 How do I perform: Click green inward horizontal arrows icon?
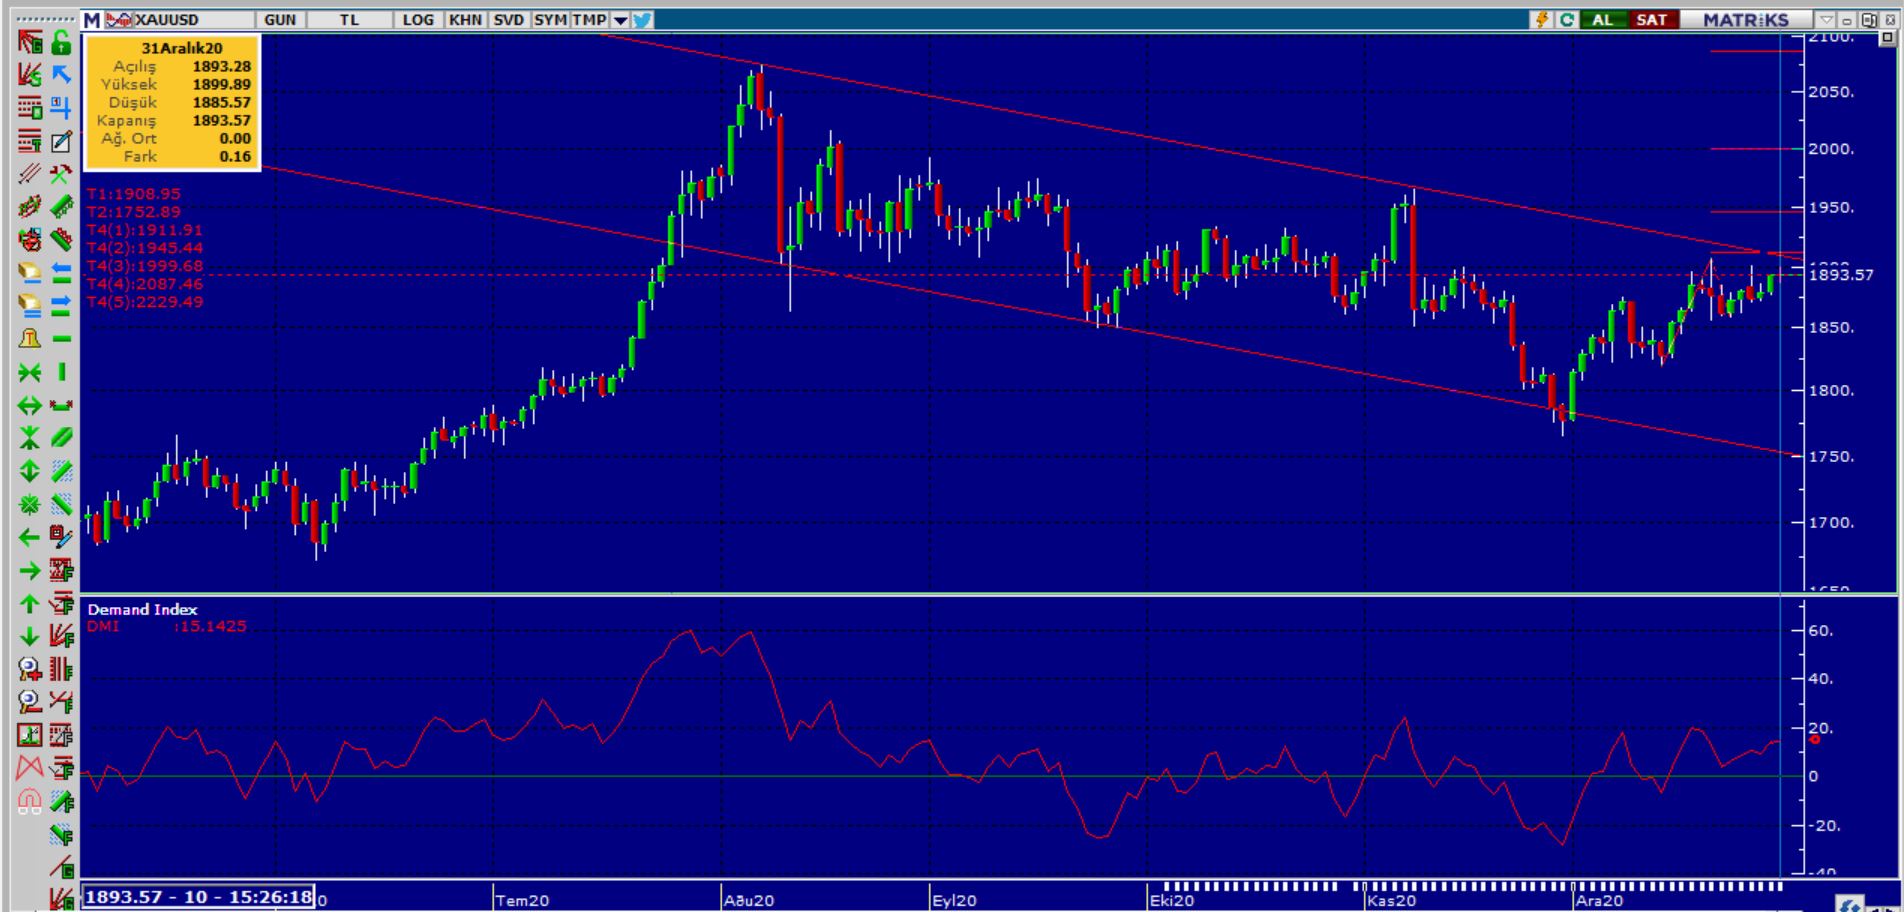[x=30, y=372]
